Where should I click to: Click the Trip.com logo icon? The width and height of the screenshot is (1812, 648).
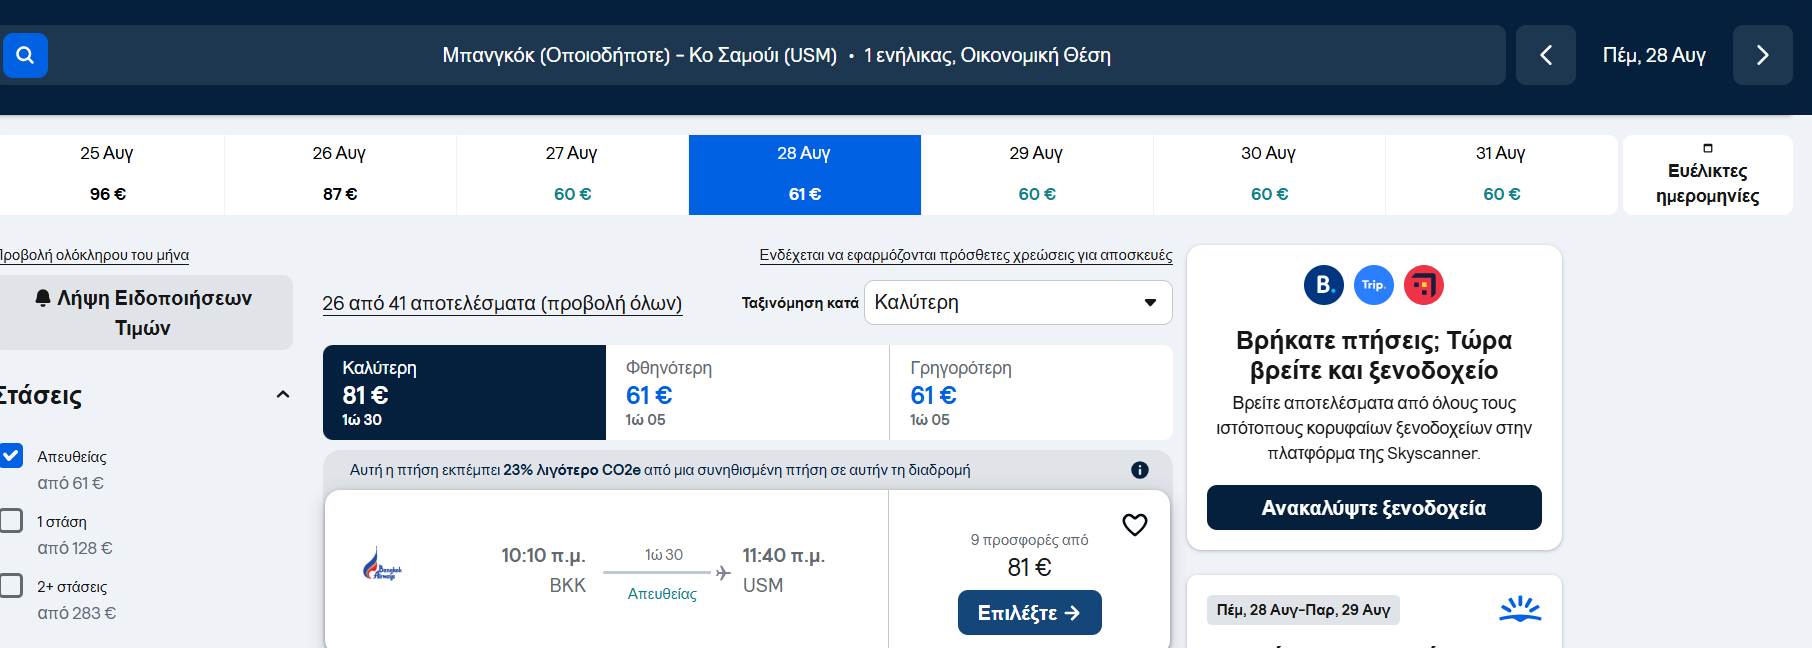[1374, 285]
